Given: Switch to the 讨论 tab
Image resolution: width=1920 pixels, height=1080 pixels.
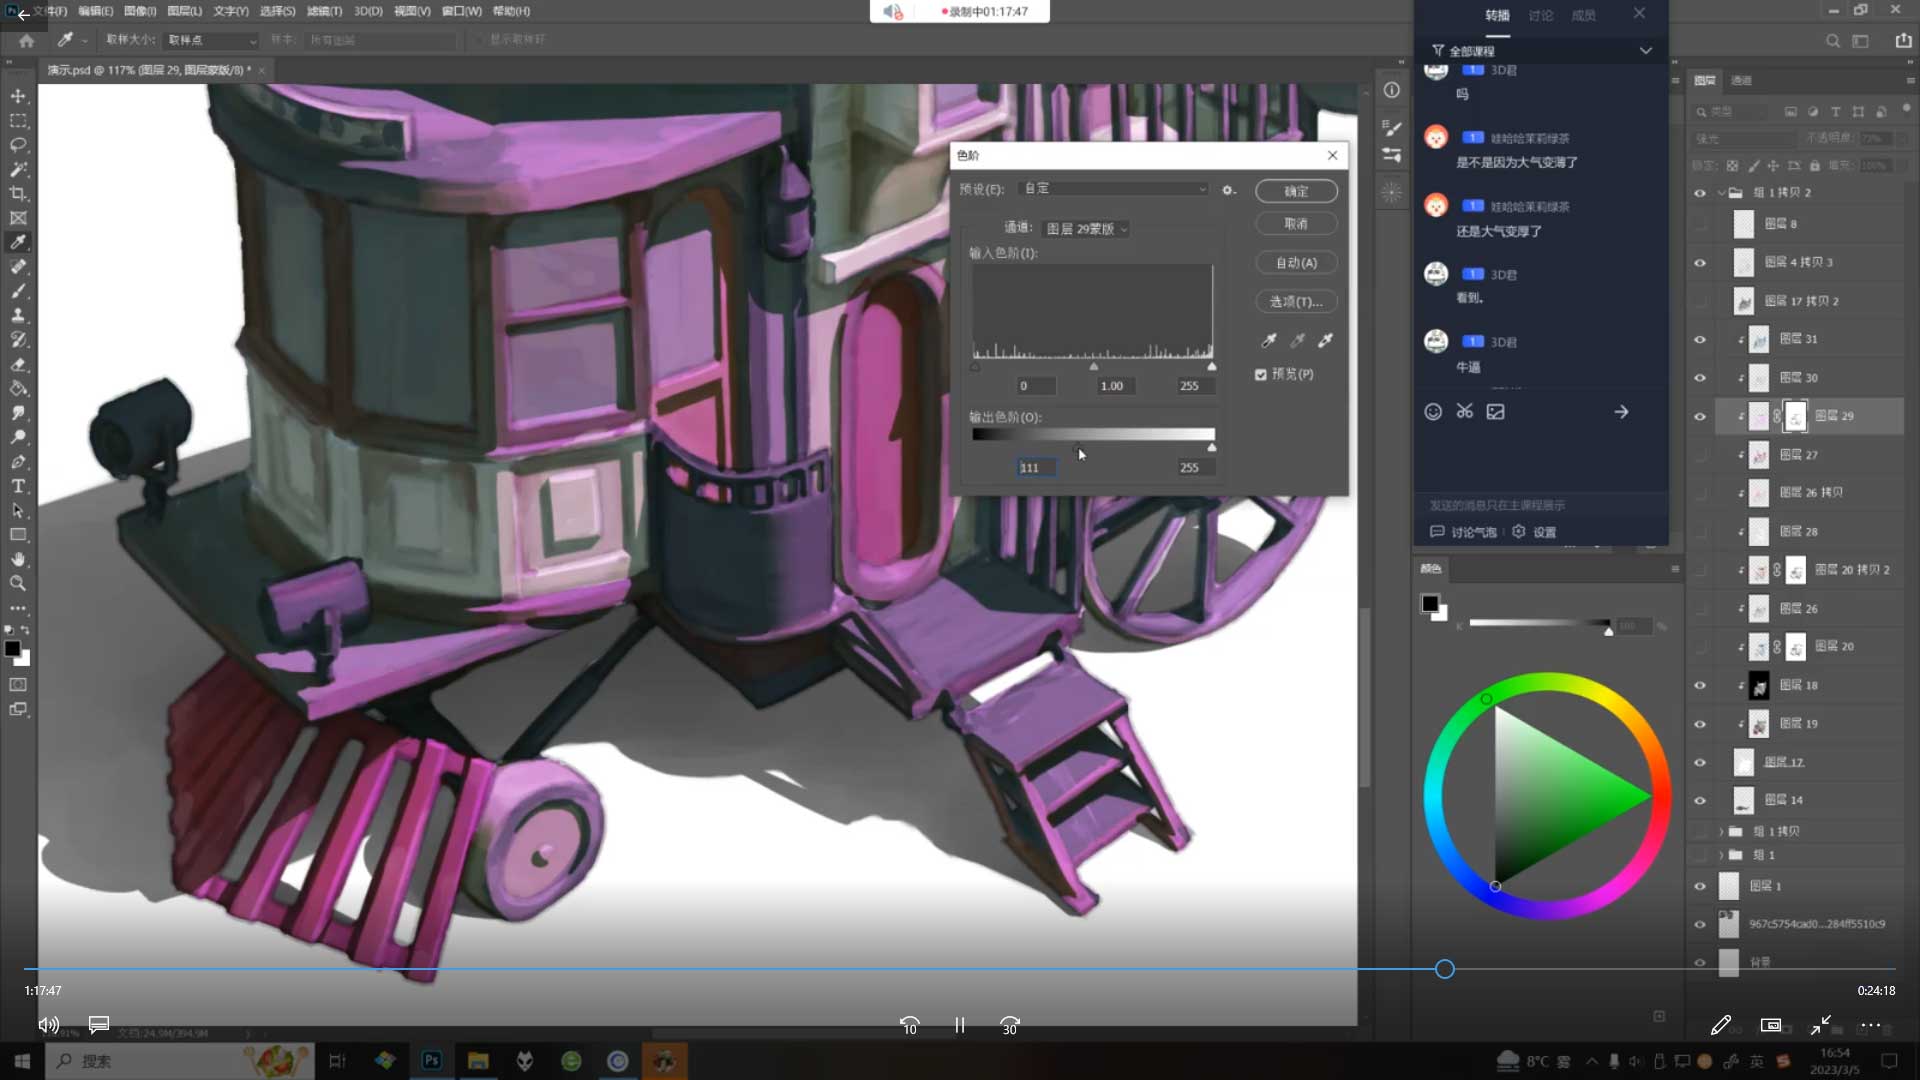Looking at the screenshot, I should coord(1540,15).
